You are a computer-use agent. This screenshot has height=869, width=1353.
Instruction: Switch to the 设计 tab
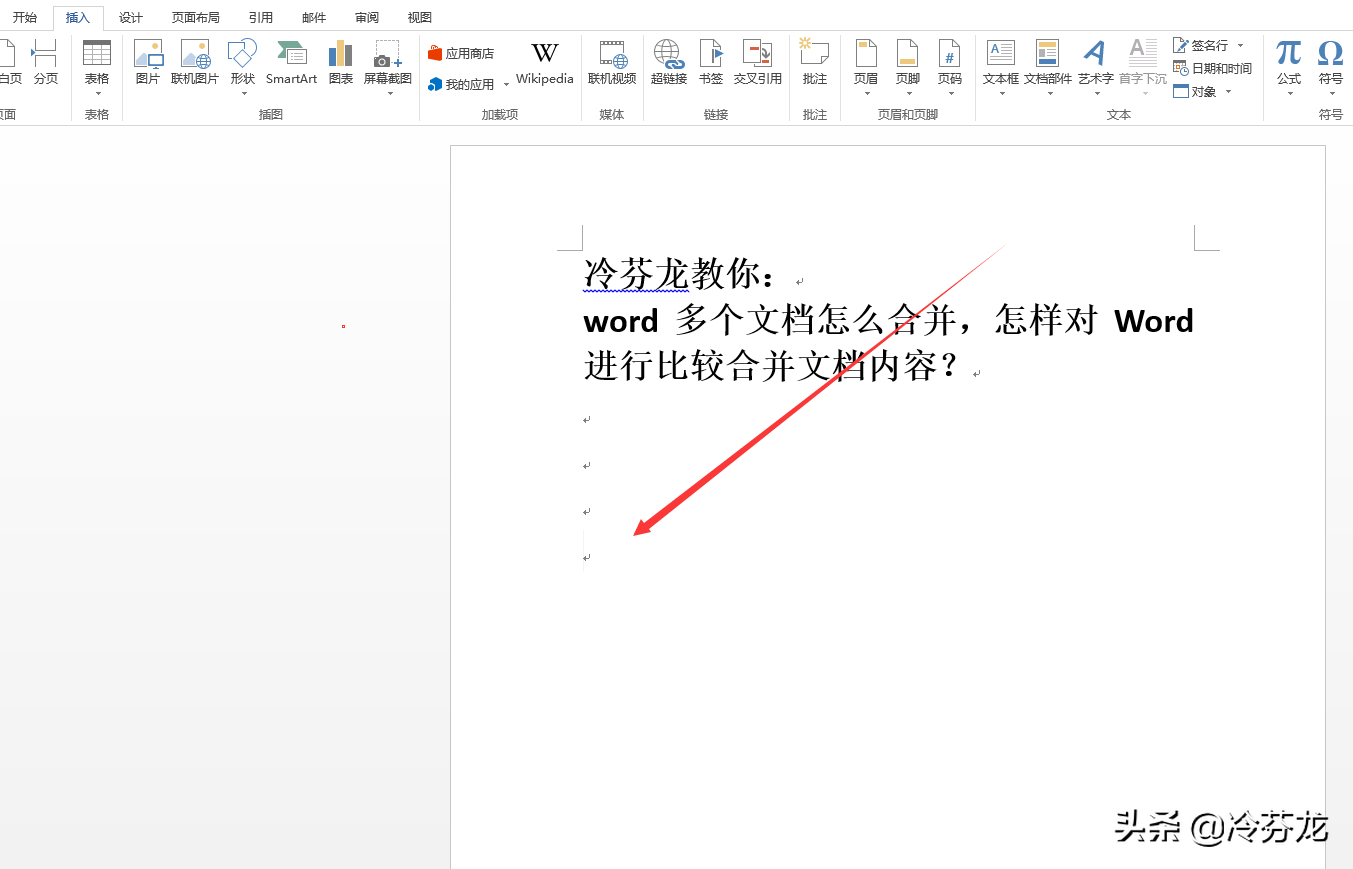(x=131, y=18)
